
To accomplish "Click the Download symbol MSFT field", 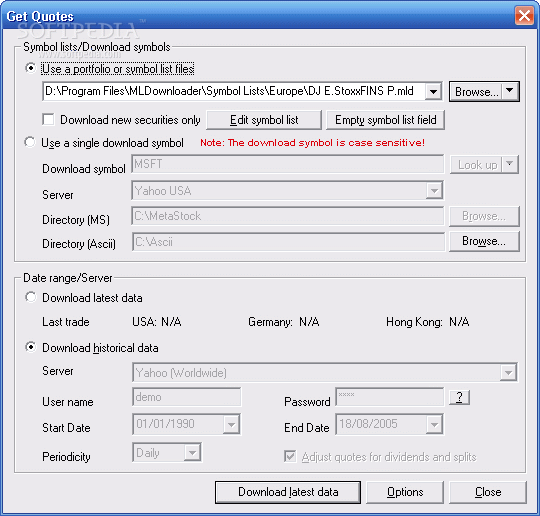I will [x=288, y=164].
